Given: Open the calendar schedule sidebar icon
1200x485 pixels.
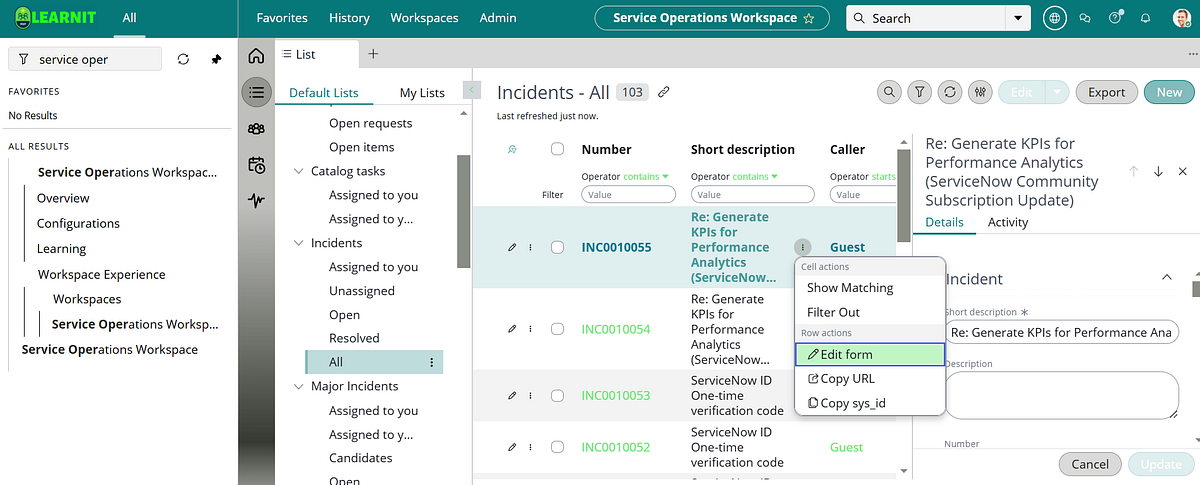Looking at the screenshot, I should tap(257, 165).
